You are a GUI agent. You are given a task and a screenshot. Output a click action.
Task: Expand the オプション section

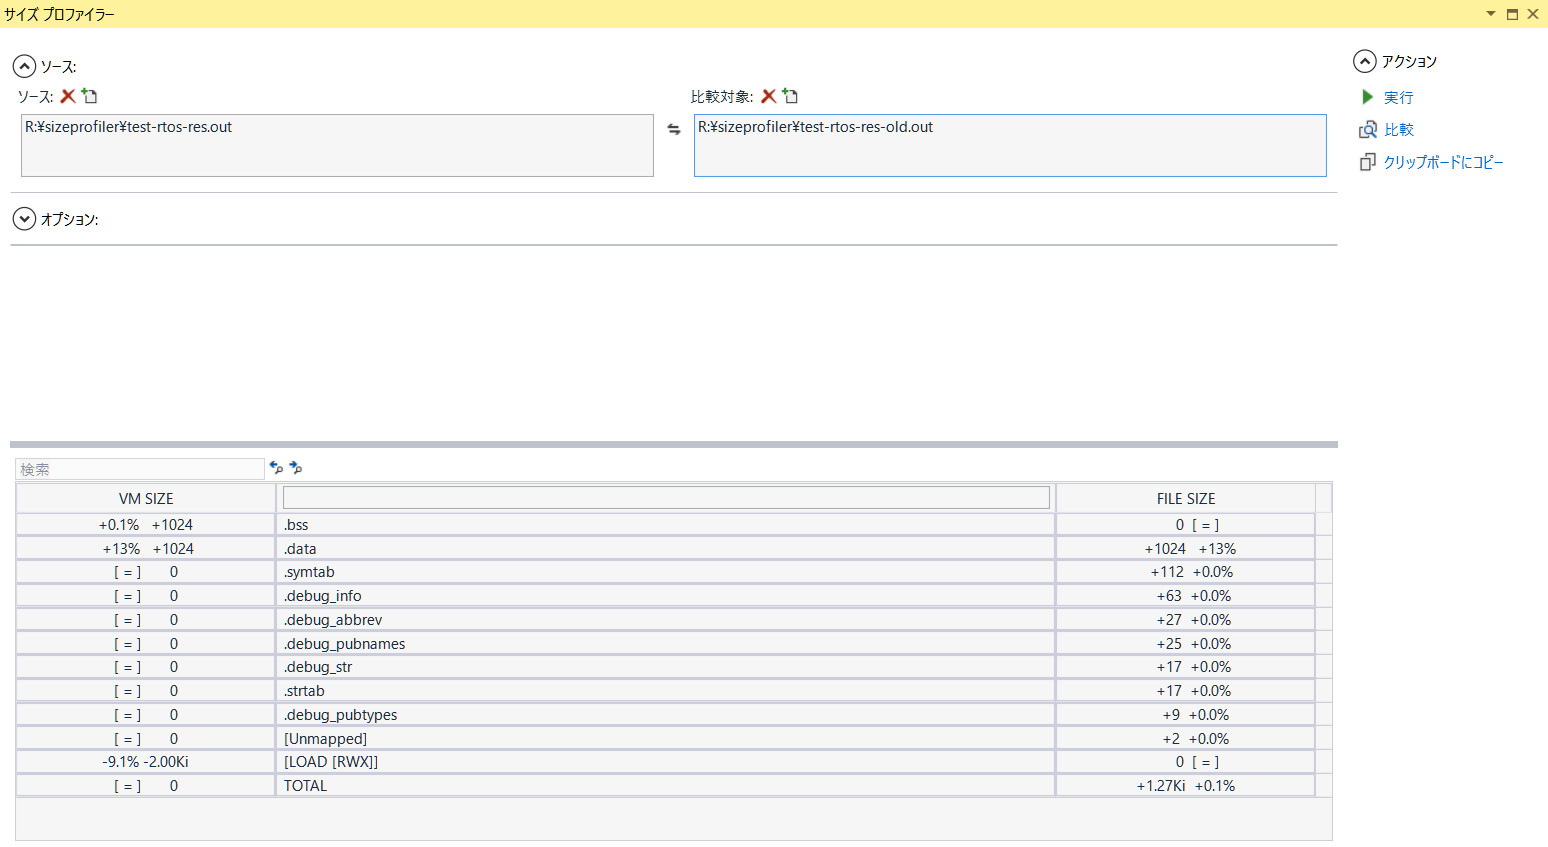tap(24, 219)
